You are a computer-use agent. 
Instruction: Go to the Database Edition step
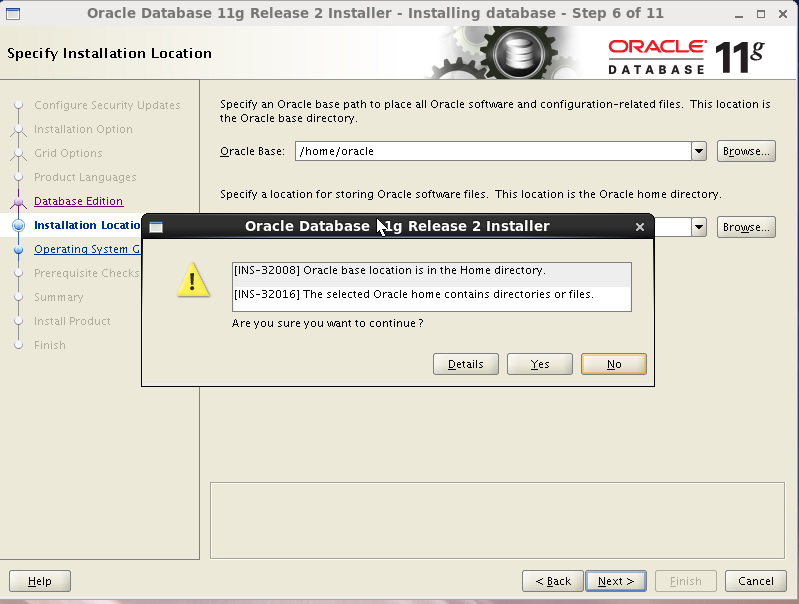tap(78, 201)
